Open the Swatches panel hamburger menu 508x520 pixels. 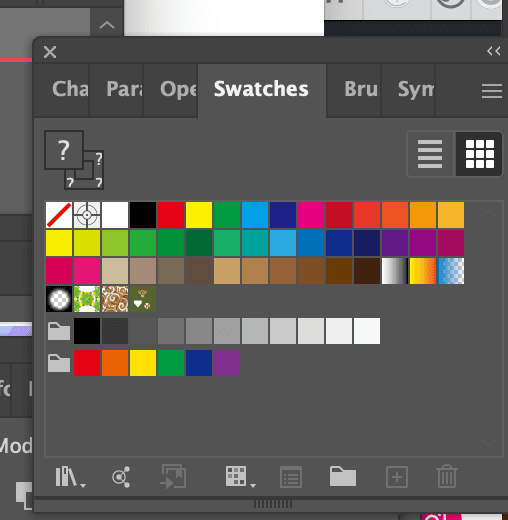click(492, 91)
